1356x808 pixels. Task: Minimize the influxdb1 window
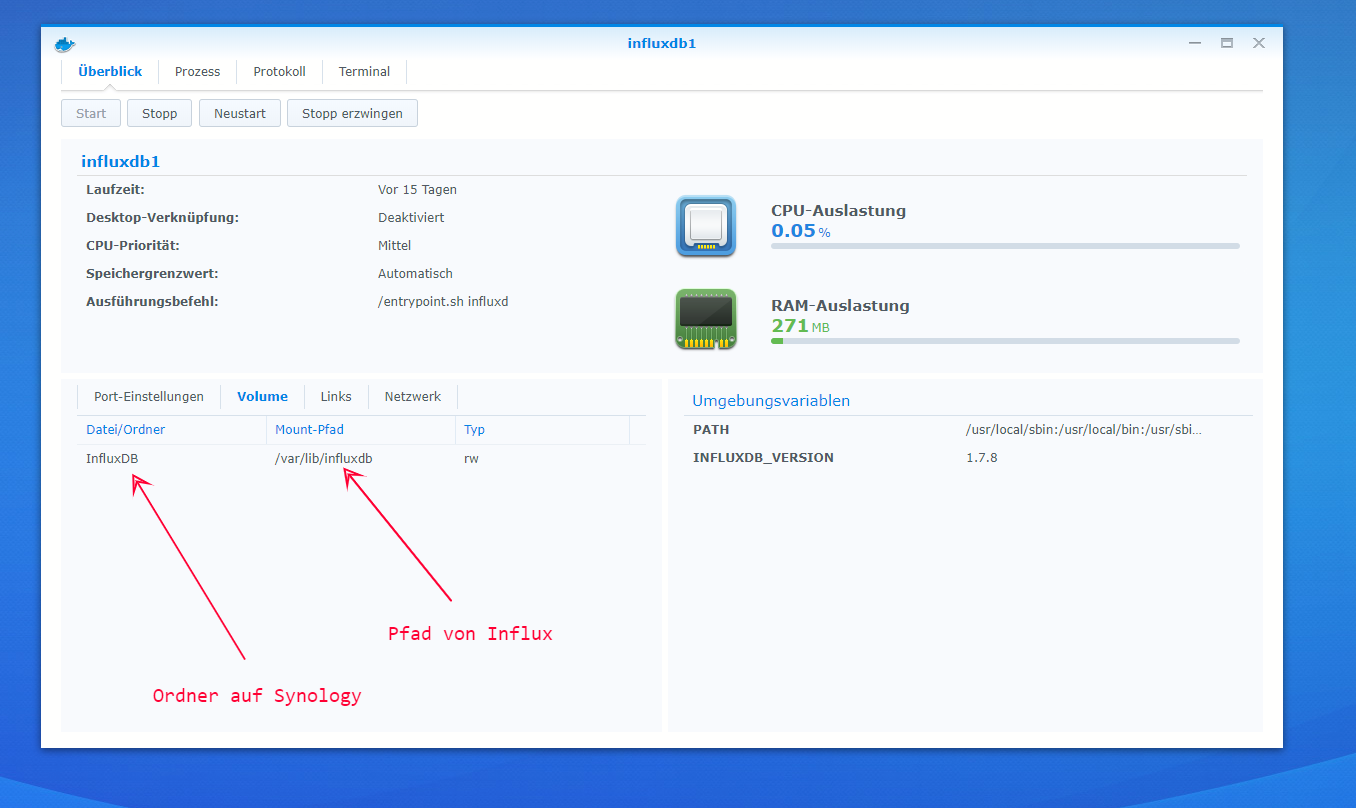click(1195, 44)
